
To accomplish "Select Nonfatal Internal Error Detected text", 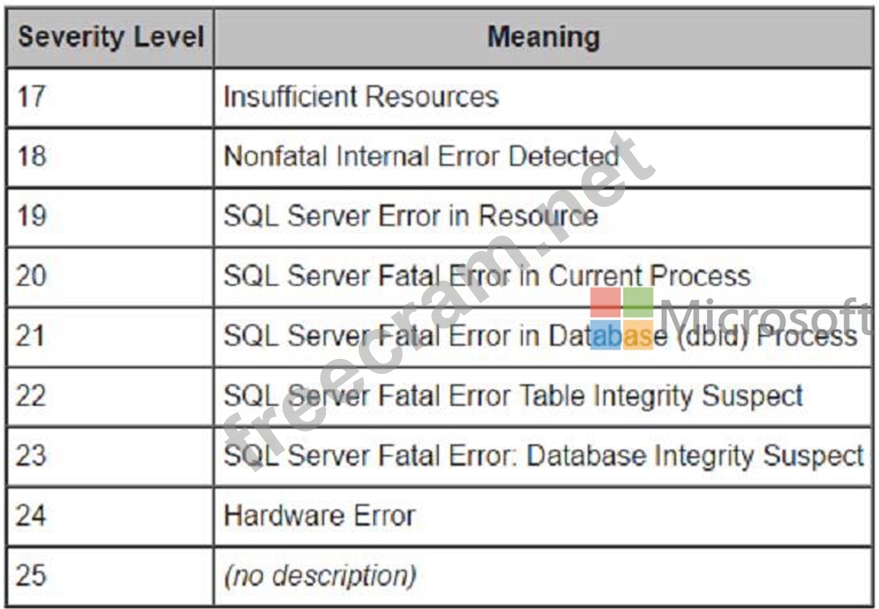I will 421,156.
